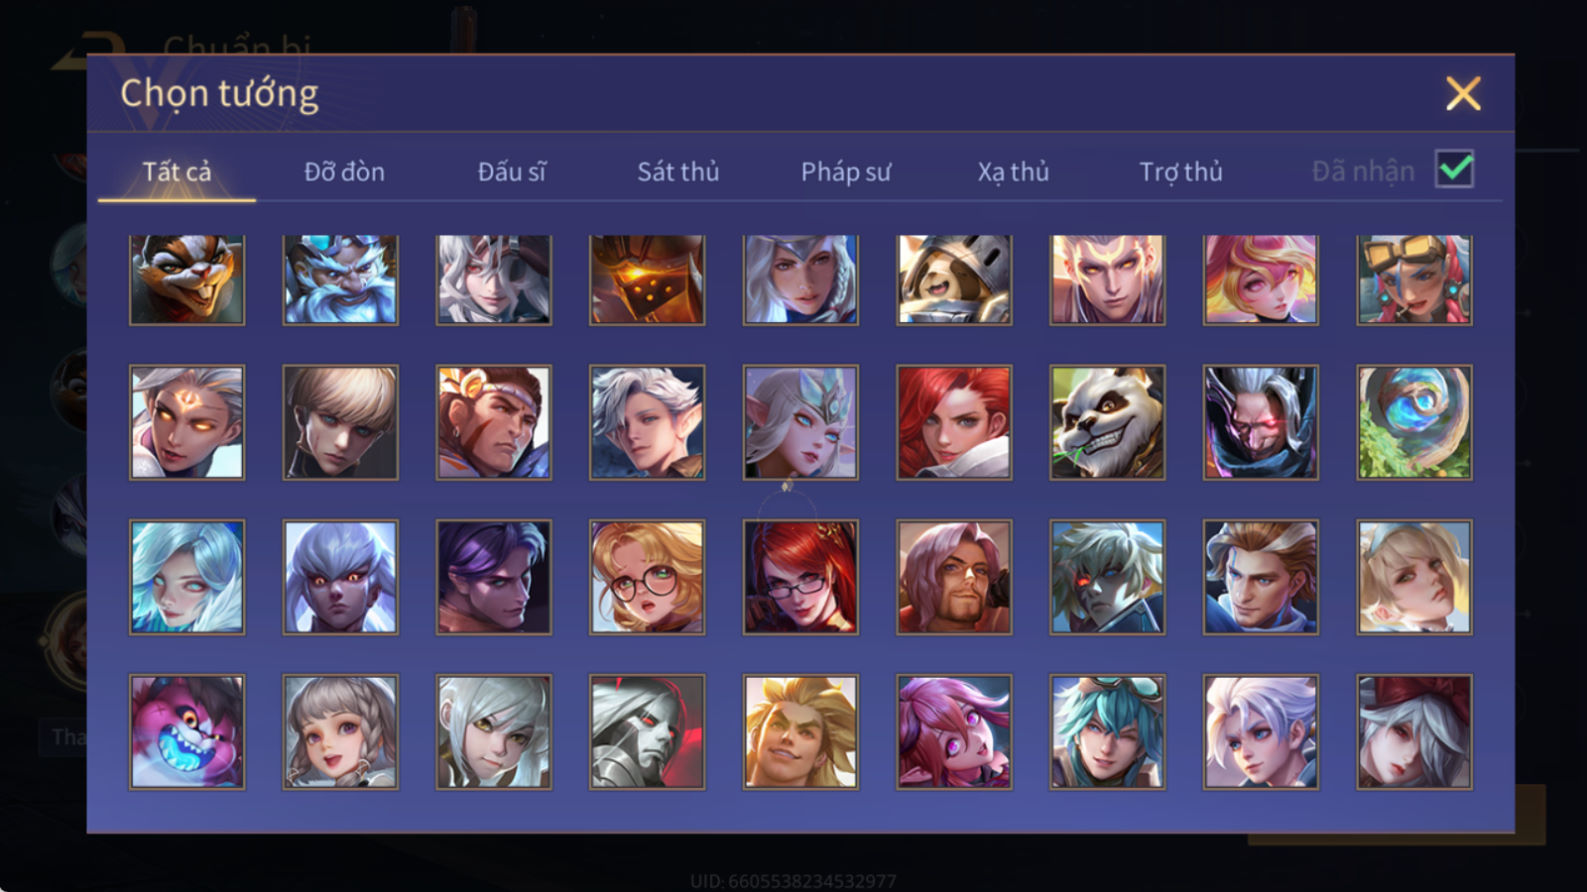The height and width of the screenshot is (892, 1587).
Task: Switch to the Đỡ đòn tab
Action: click(x=344, y=172)
